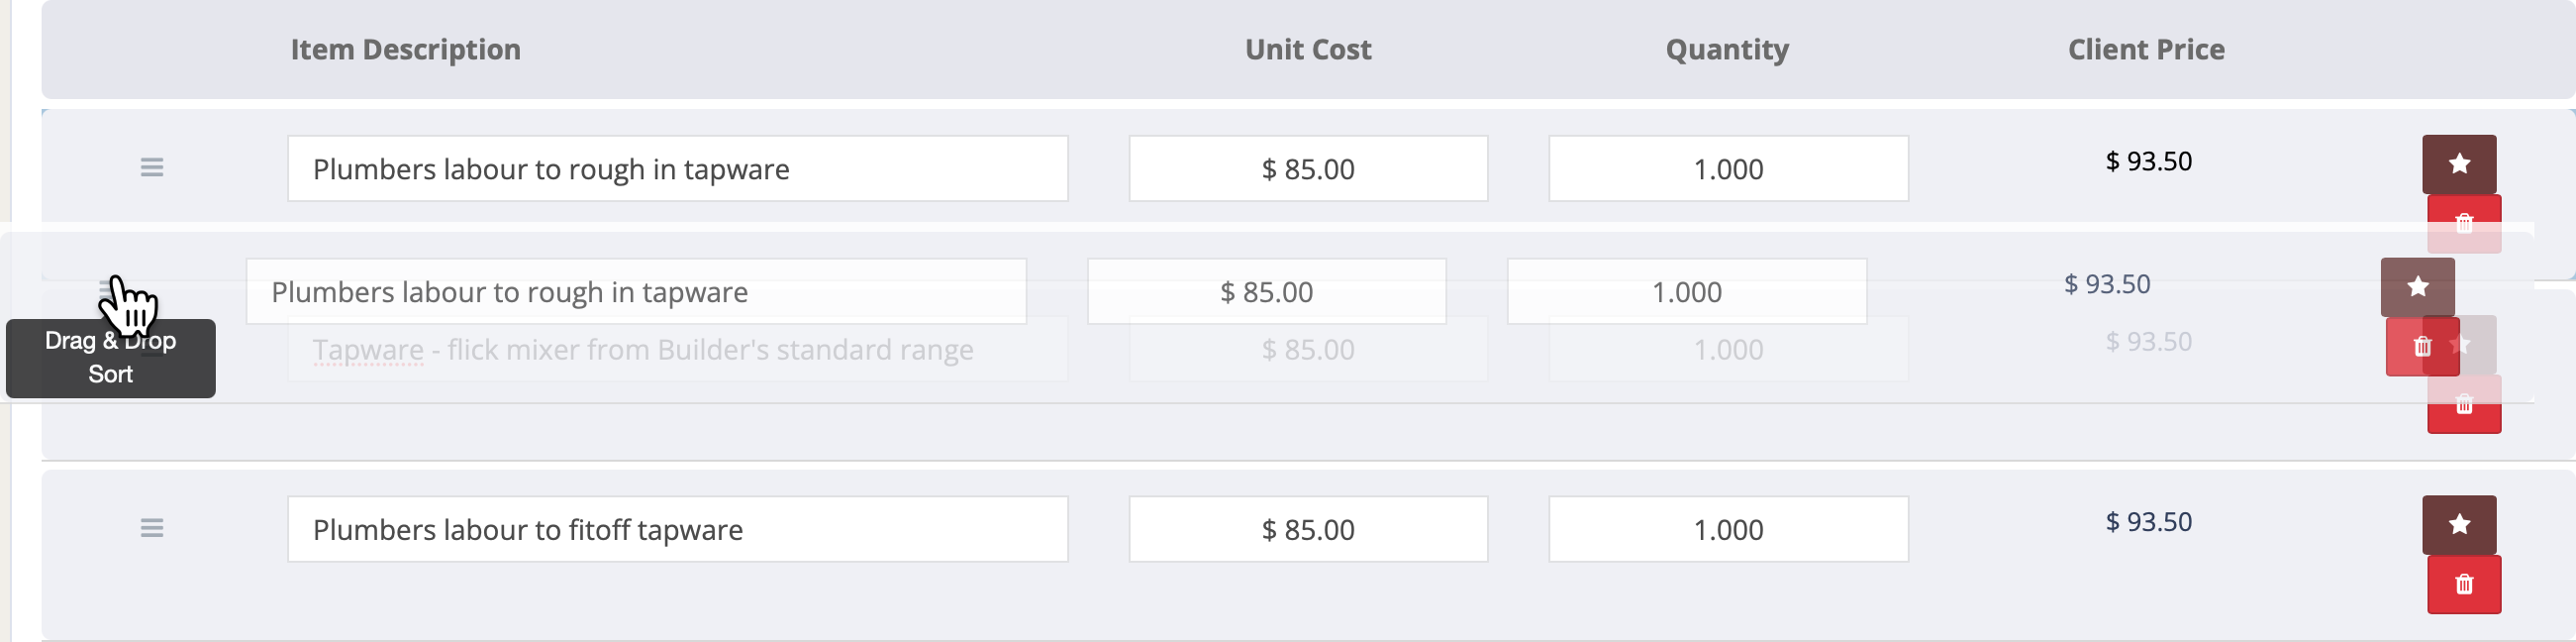Click the unit cost field on the fitoff row
The image size is (2576, 642).
point(1308,529)
